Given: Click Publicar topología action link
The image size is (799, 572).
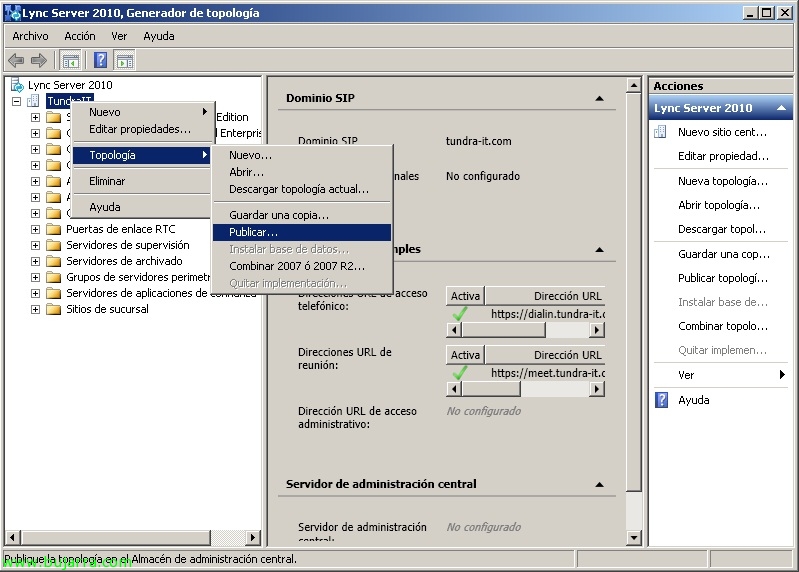Looking at the screenshot, I should tap(723, 278).
